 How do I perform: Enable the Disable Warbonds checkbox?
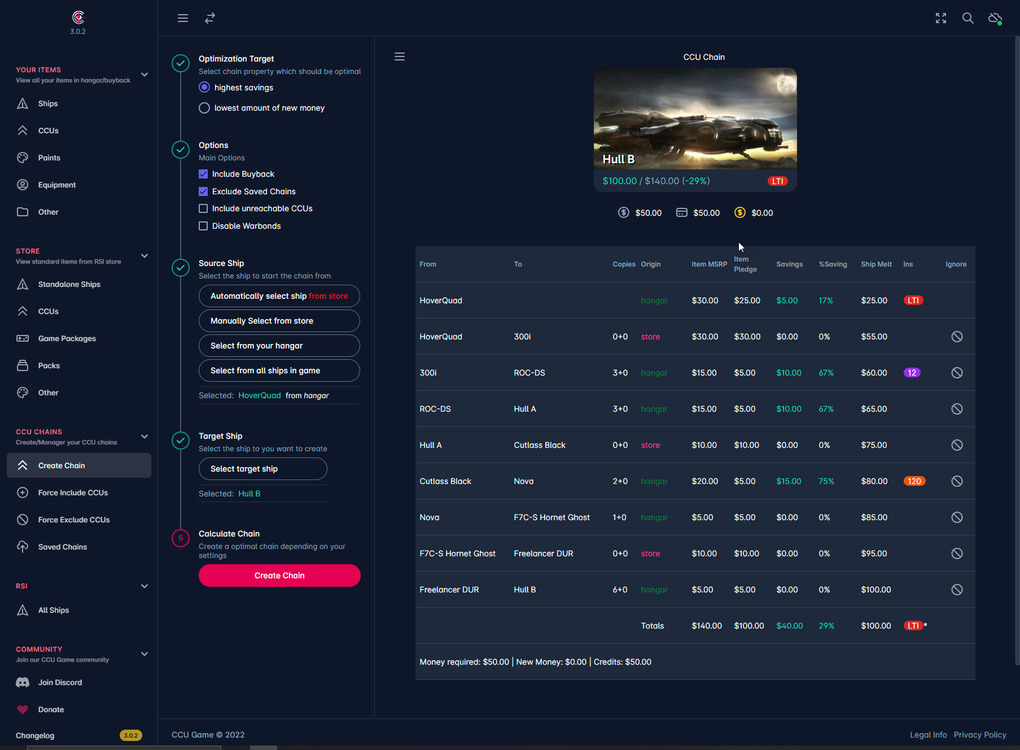204,226
